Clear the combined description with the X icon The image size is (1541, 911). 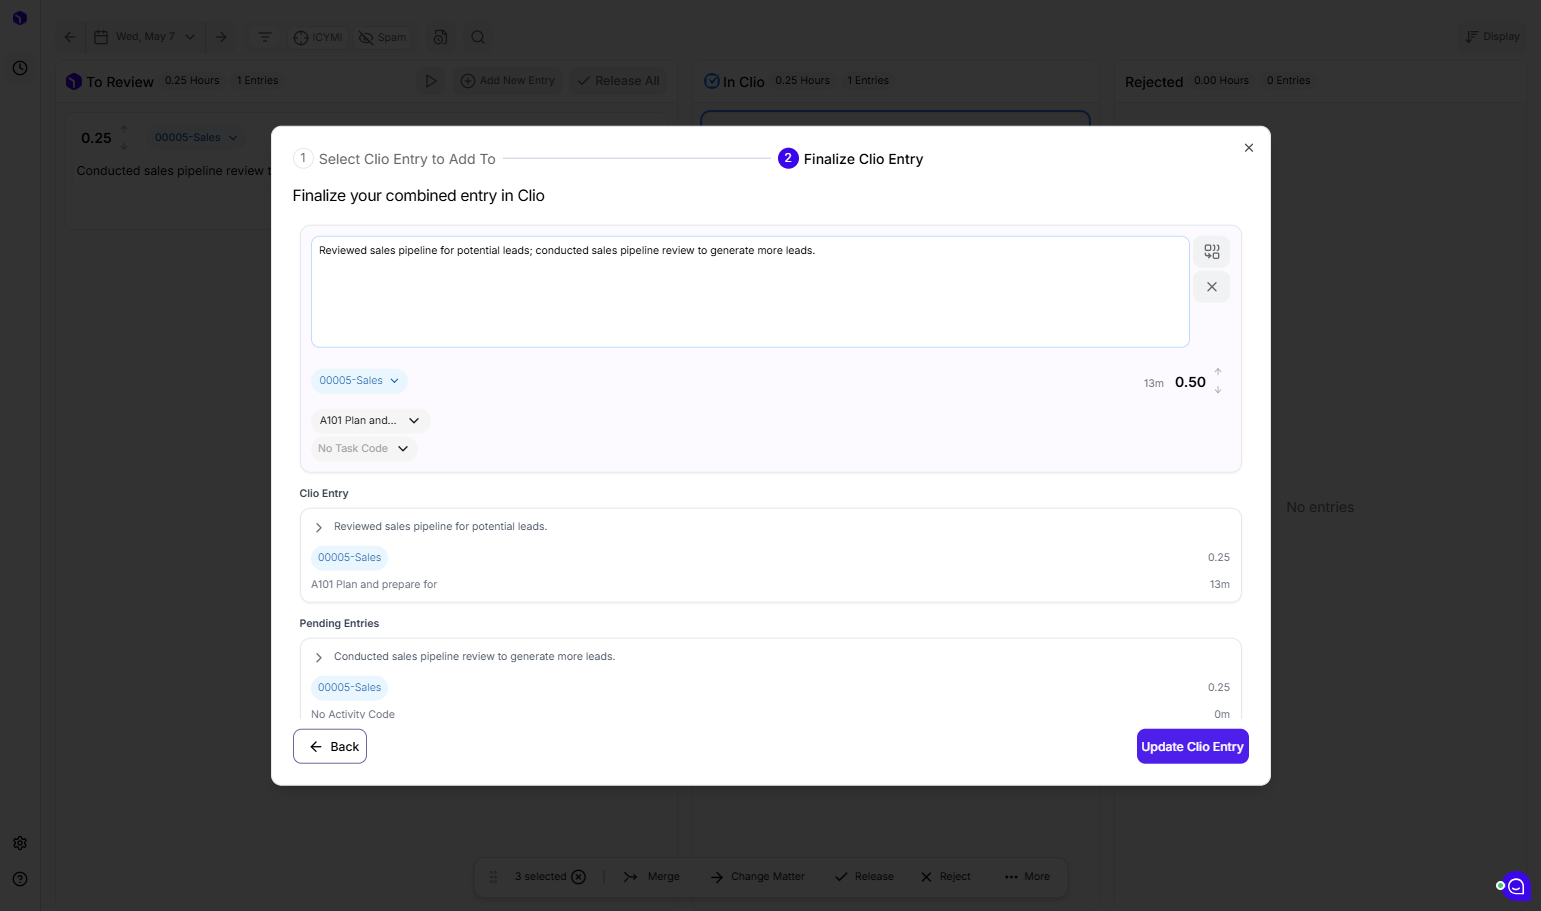pyautogui.click(x=1211, y=287)
